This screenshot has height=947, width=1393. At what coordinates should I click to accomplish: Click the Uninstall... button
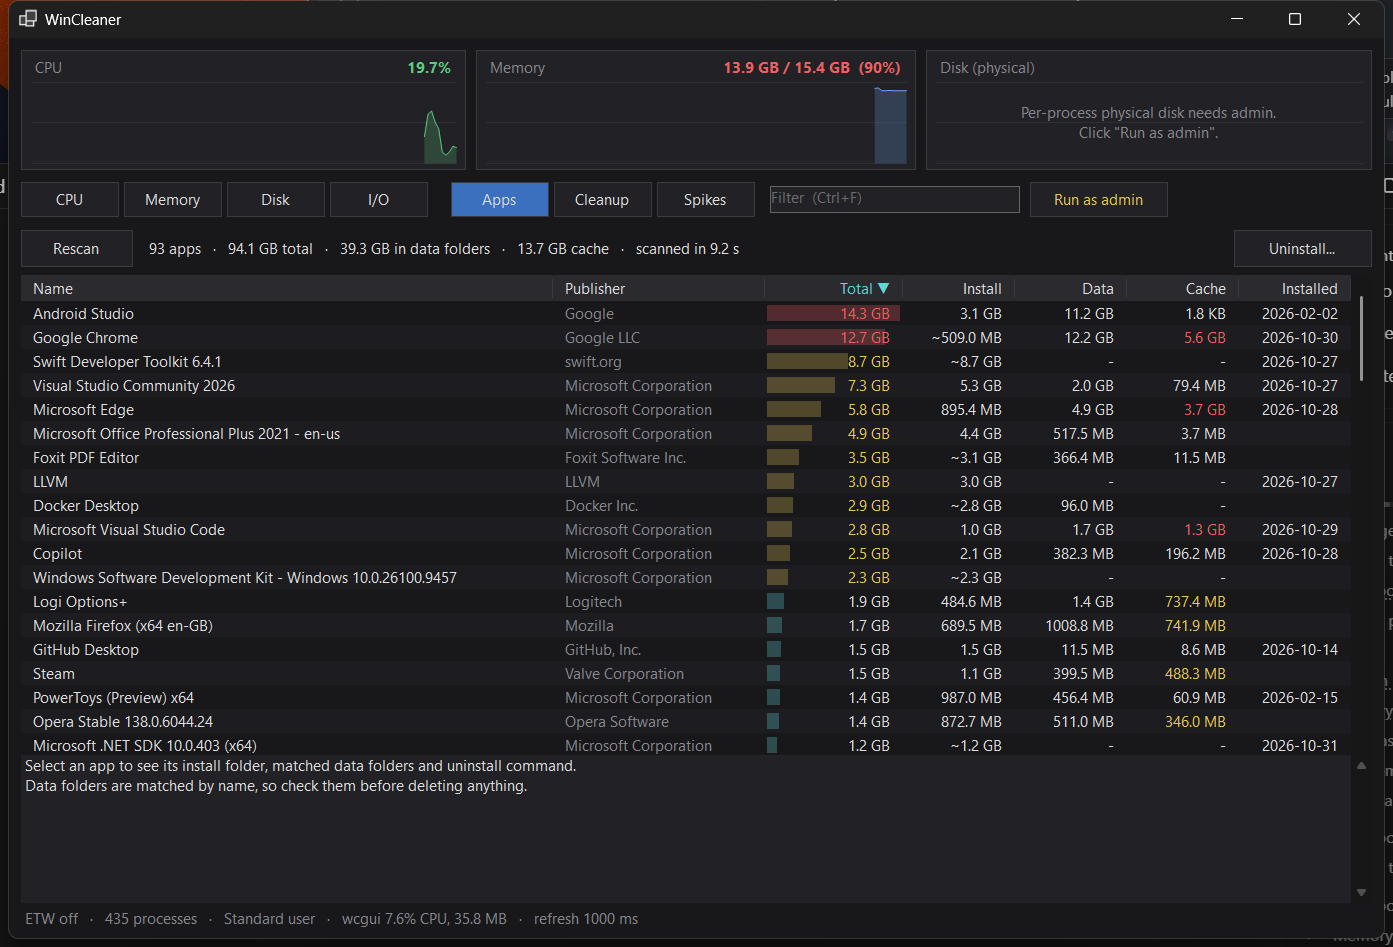click(x=1302, y=249)
